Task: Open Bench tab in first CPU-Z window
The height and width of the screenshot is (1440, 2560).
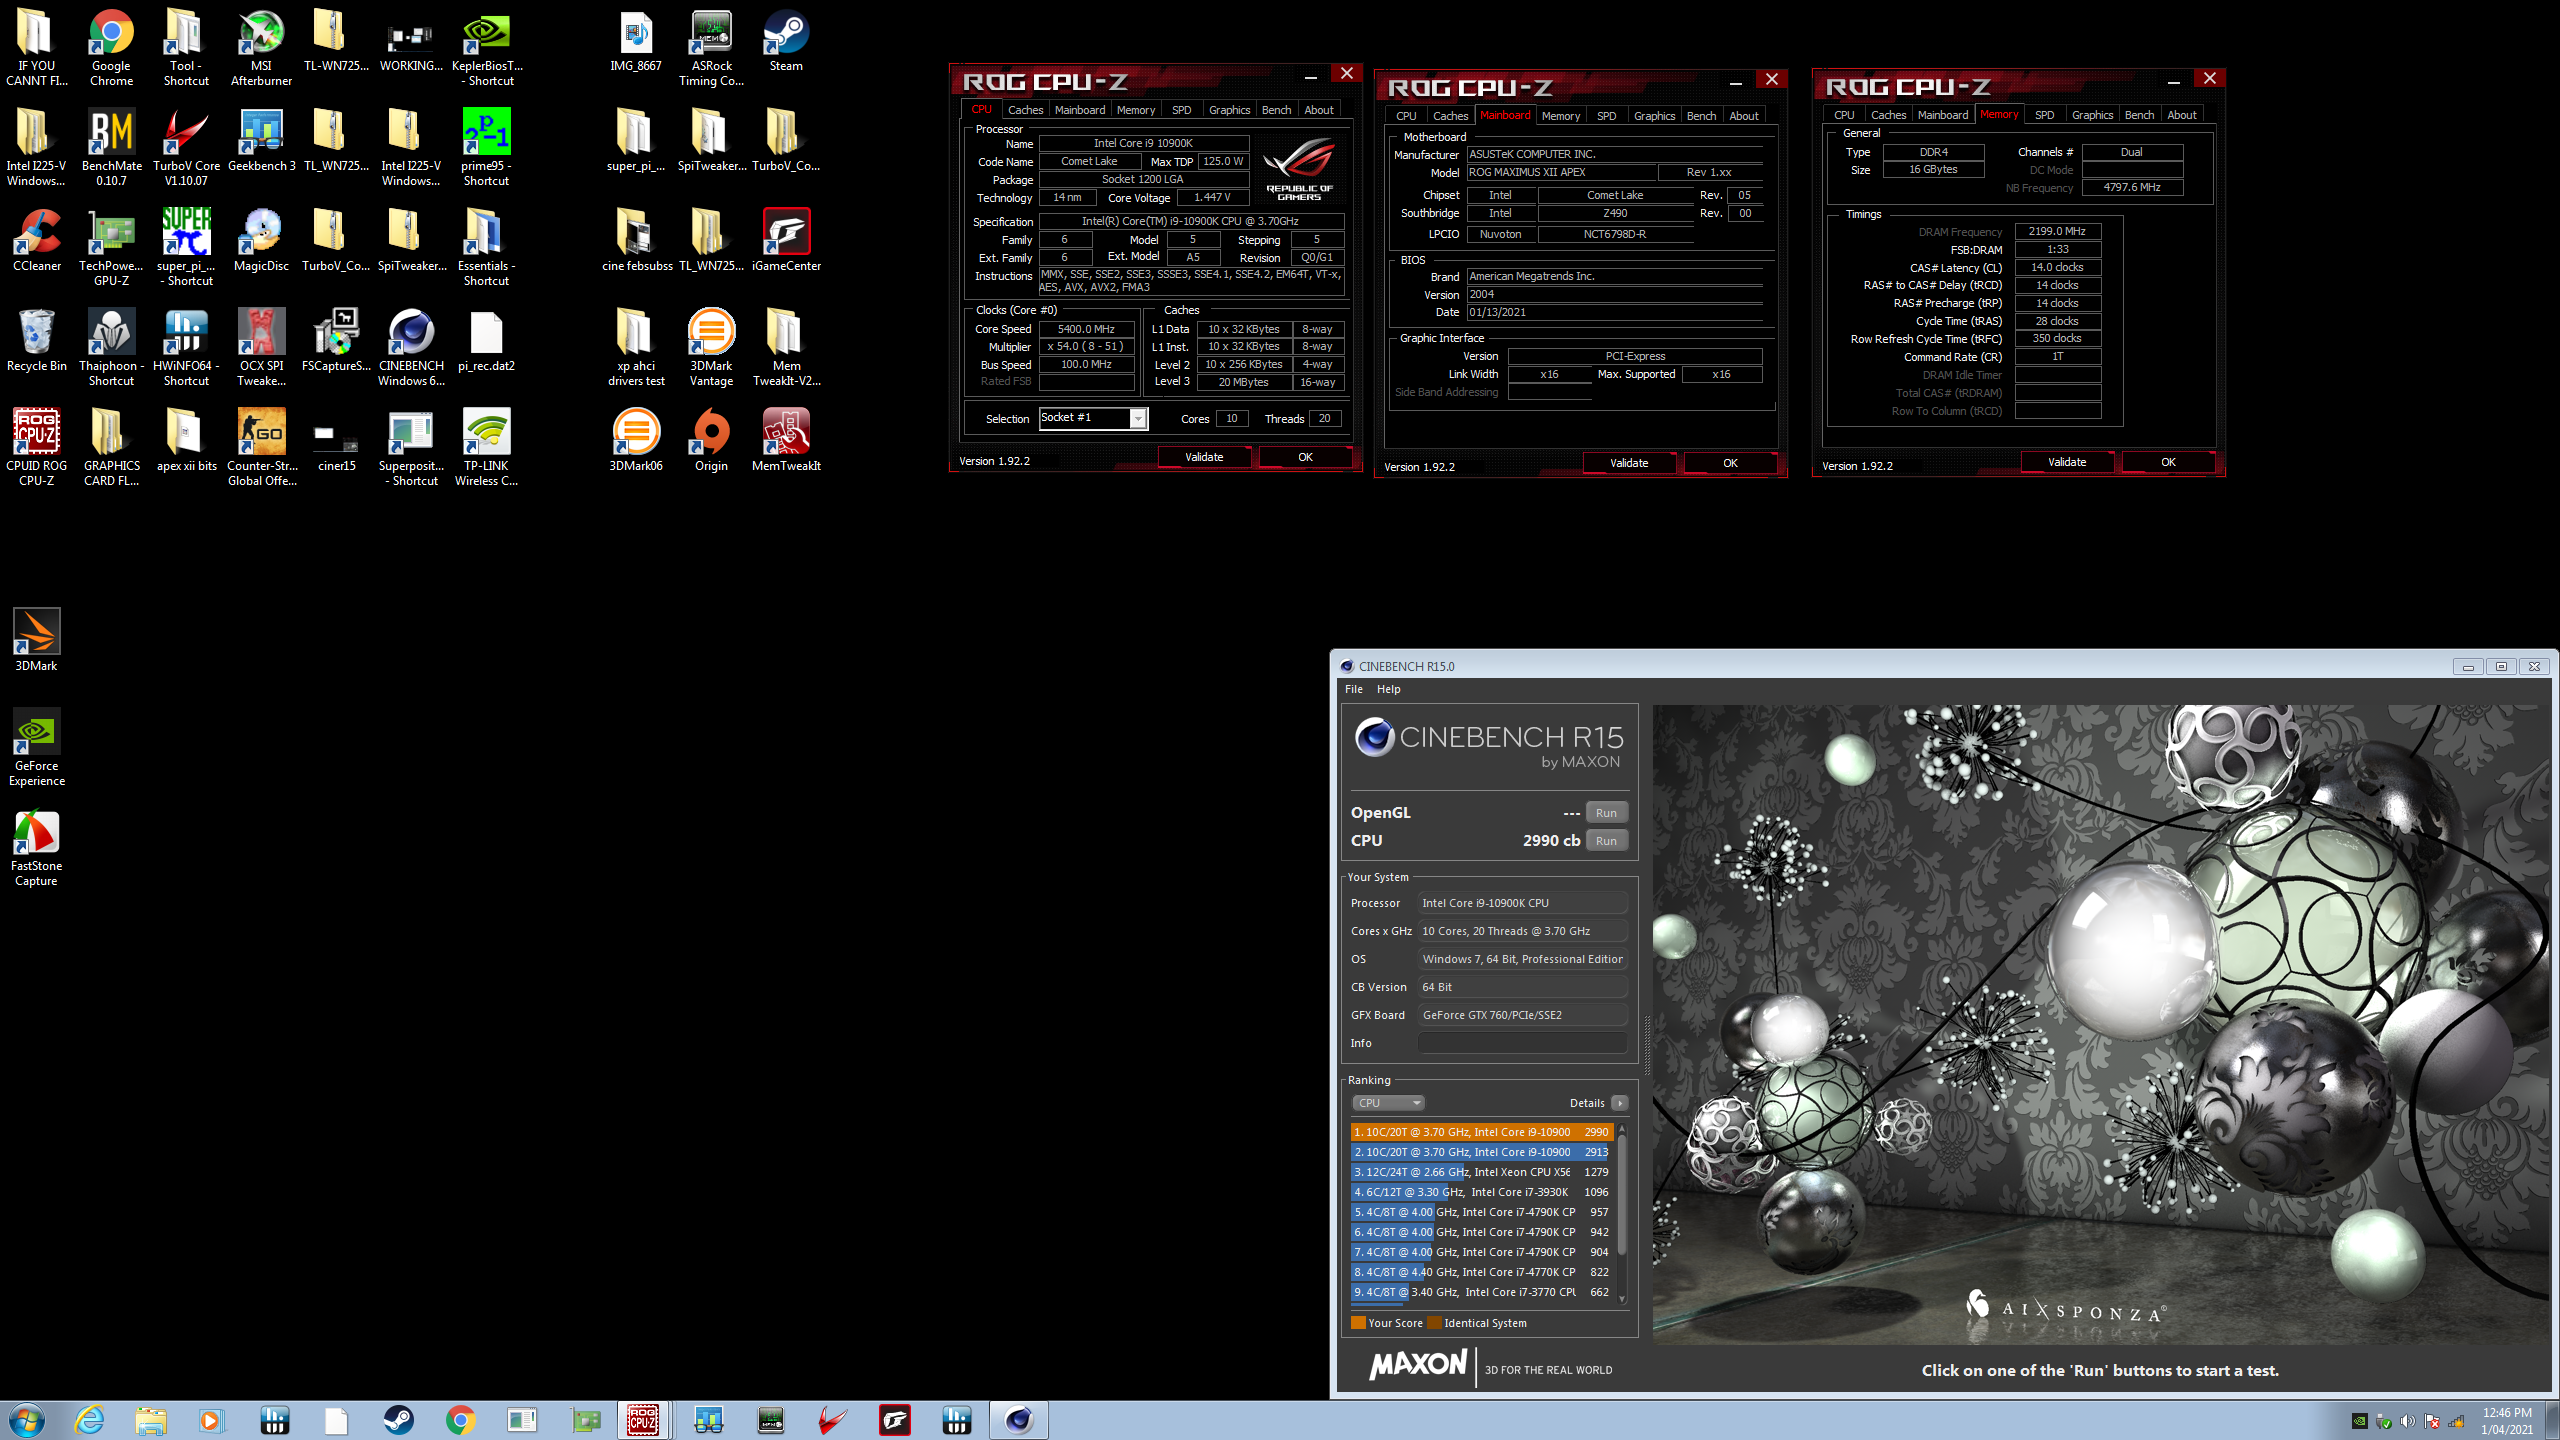Action: [1276, 110]
